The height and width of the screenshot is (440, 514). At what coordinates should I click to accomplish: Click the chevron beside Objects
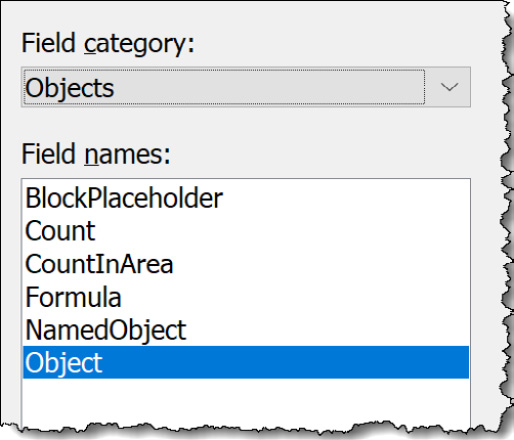pyautogui.click(x=449, y=87)
